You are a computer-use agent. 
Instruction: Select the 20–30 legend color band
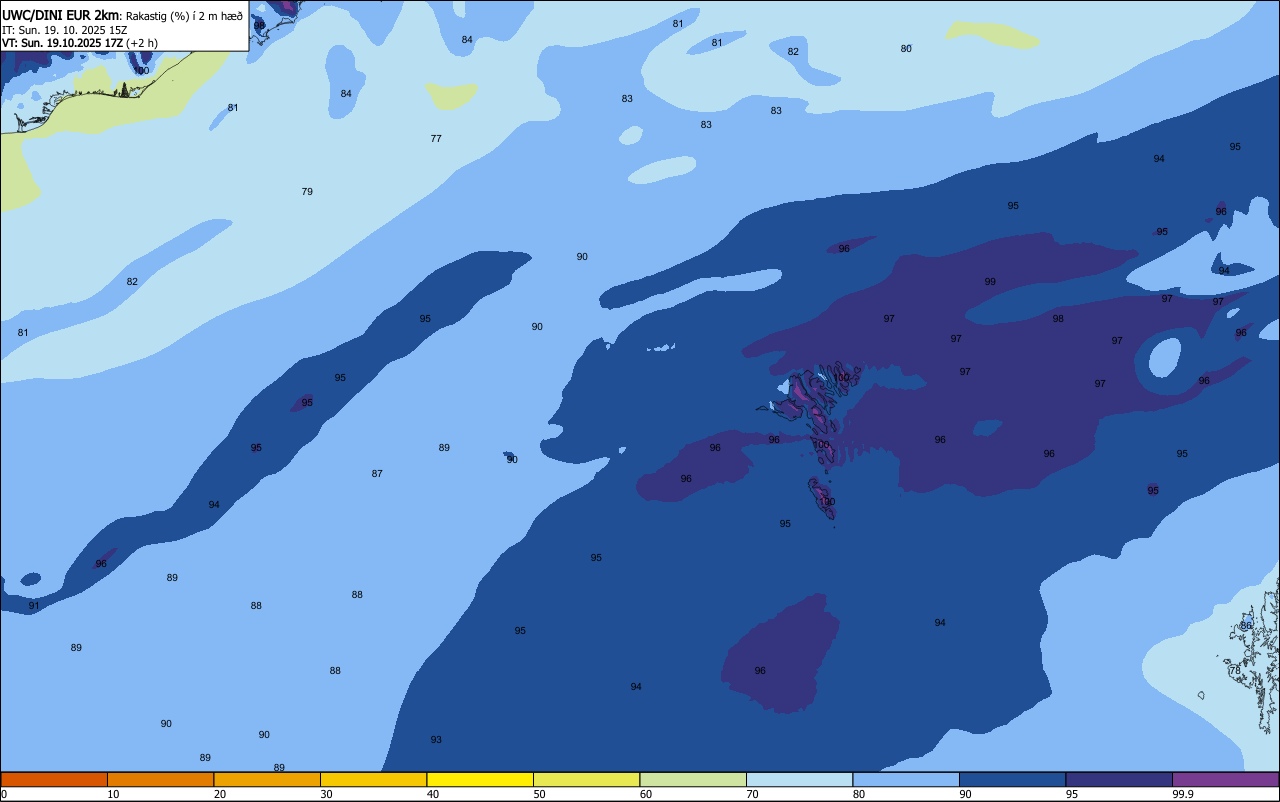267,779
